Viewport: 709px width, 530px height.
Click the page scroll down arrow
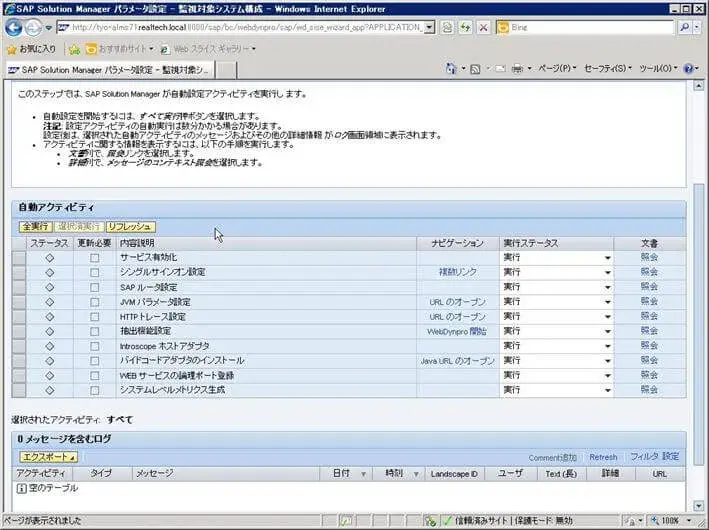click(699, 506)
